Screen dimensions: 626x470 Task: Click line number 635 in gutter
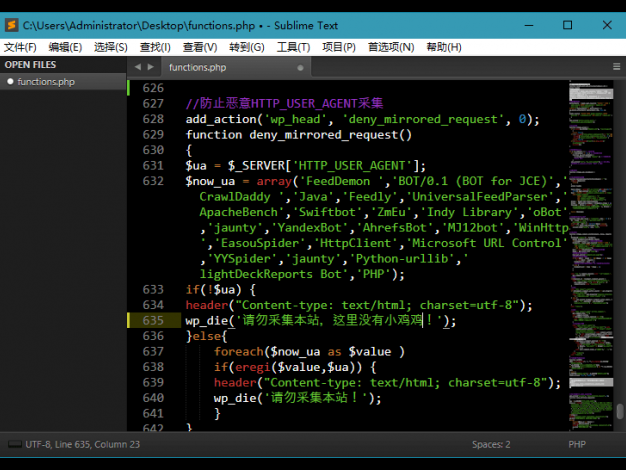click(153, 320)
